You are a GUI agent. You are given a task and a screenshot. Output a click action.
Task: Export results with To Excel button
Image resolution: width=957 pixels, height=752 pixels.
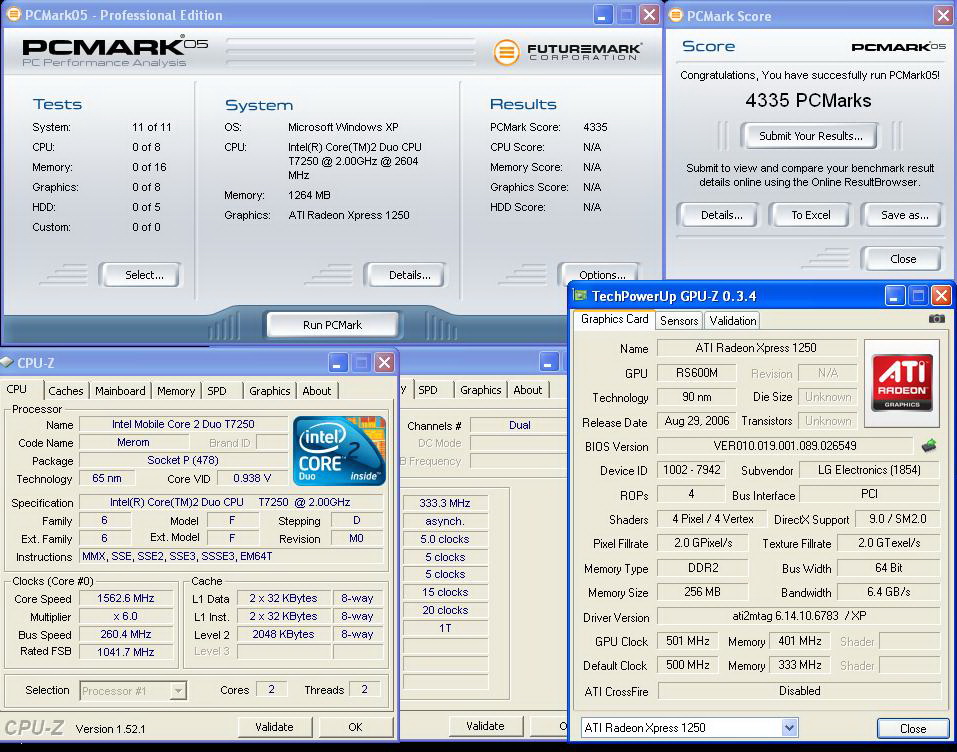tap(811, 215)
